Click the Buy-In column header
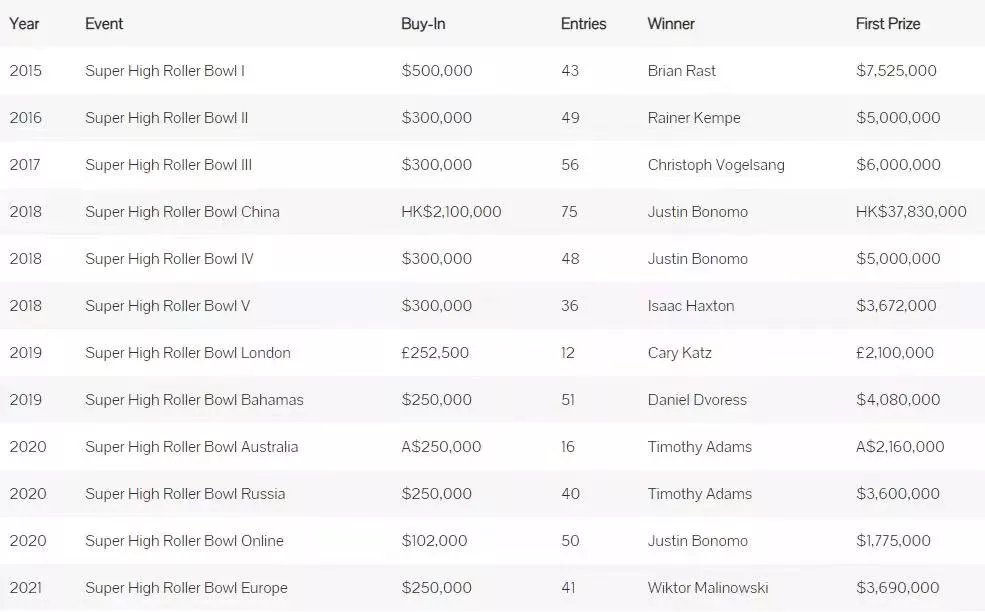This screenshot has width=985, height=612. pyautogui.click(x=423, y=24)
